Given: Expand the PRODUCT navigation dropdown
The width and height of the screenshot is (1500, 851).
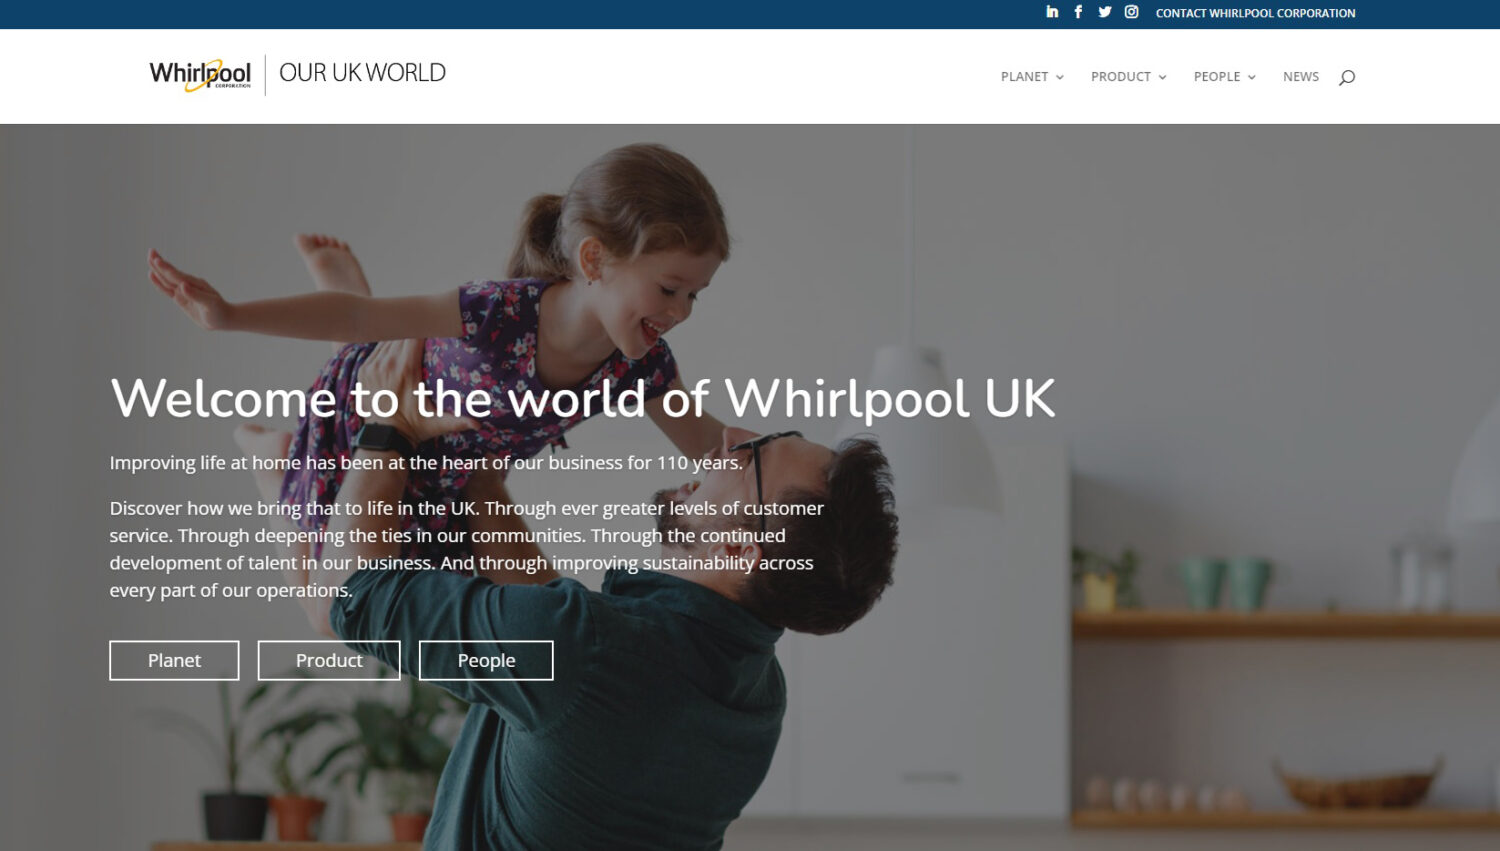Looking at the screenshot, I should pos(1121,76).
